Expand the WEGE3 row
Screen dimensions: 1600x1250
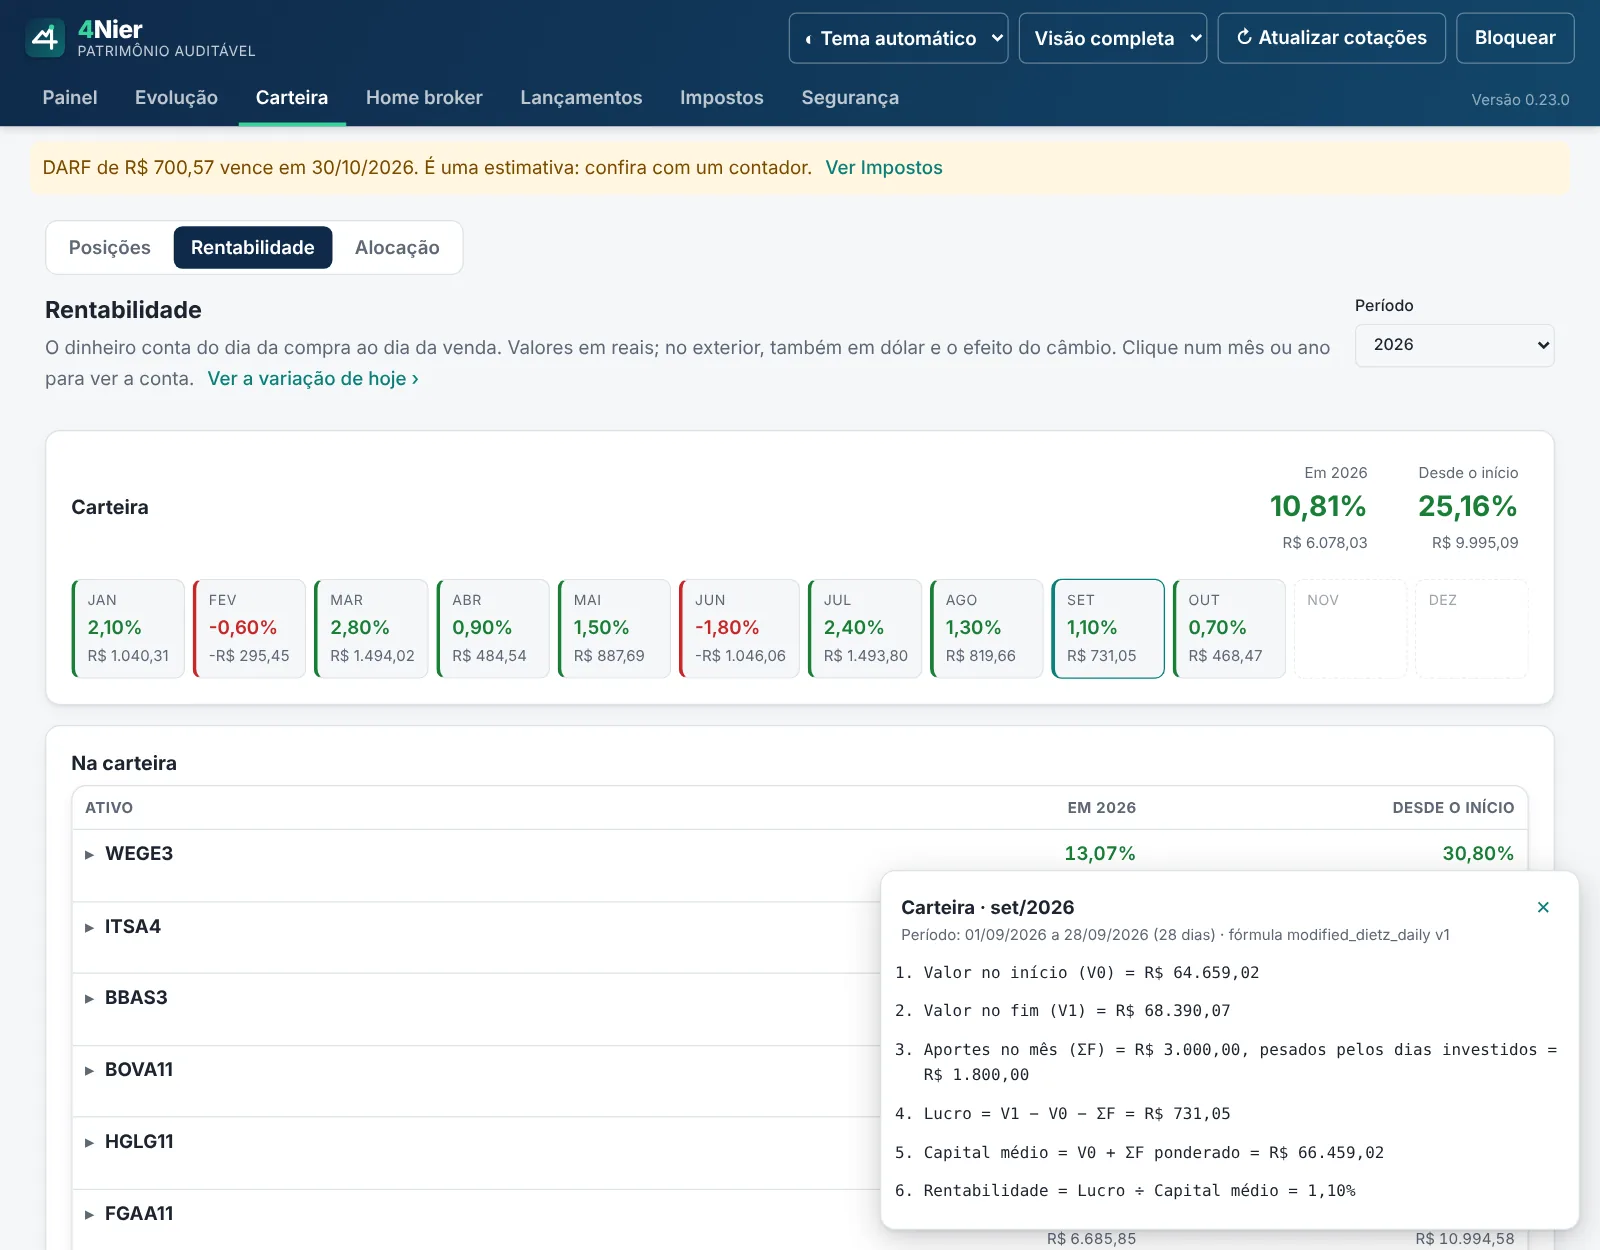(89, 854)
